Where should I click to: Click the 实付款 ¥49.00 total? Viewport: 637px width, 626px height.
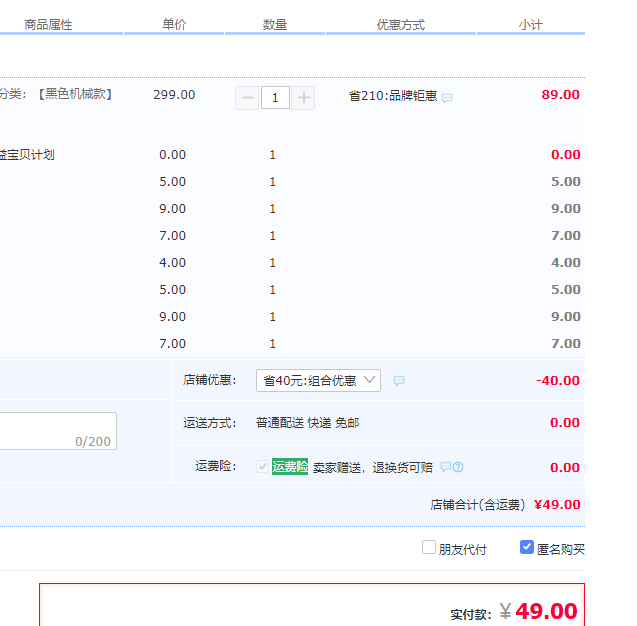click(x=538, y=611)
